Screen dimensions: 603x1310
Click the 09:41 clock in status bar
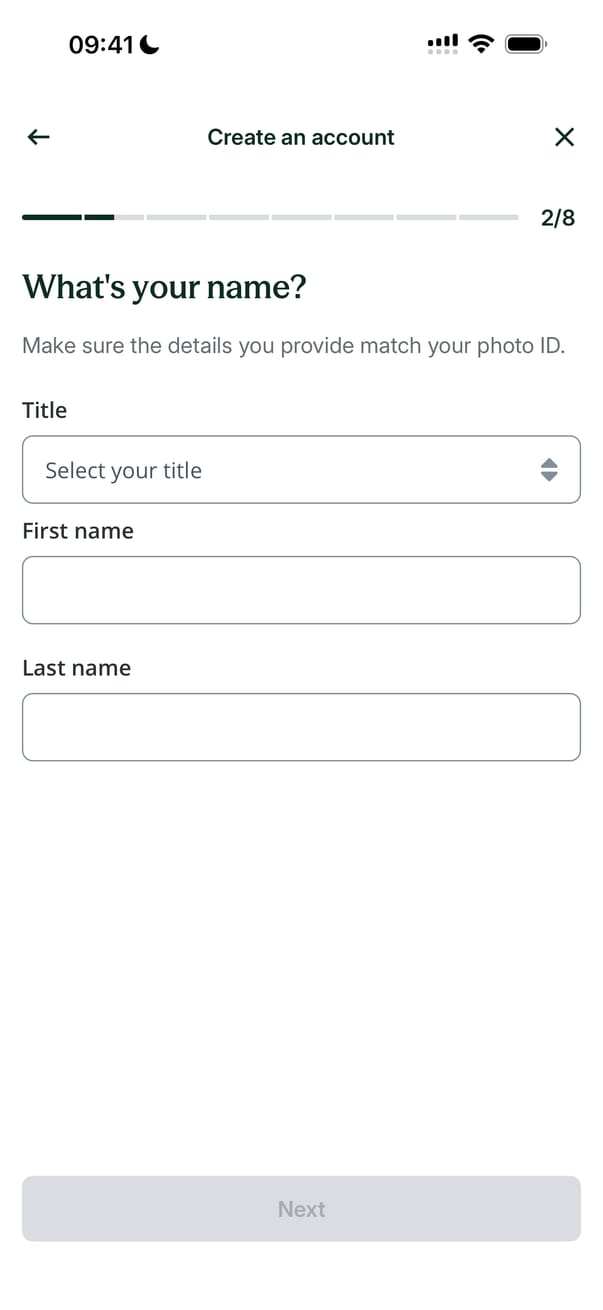pos(101,45)
